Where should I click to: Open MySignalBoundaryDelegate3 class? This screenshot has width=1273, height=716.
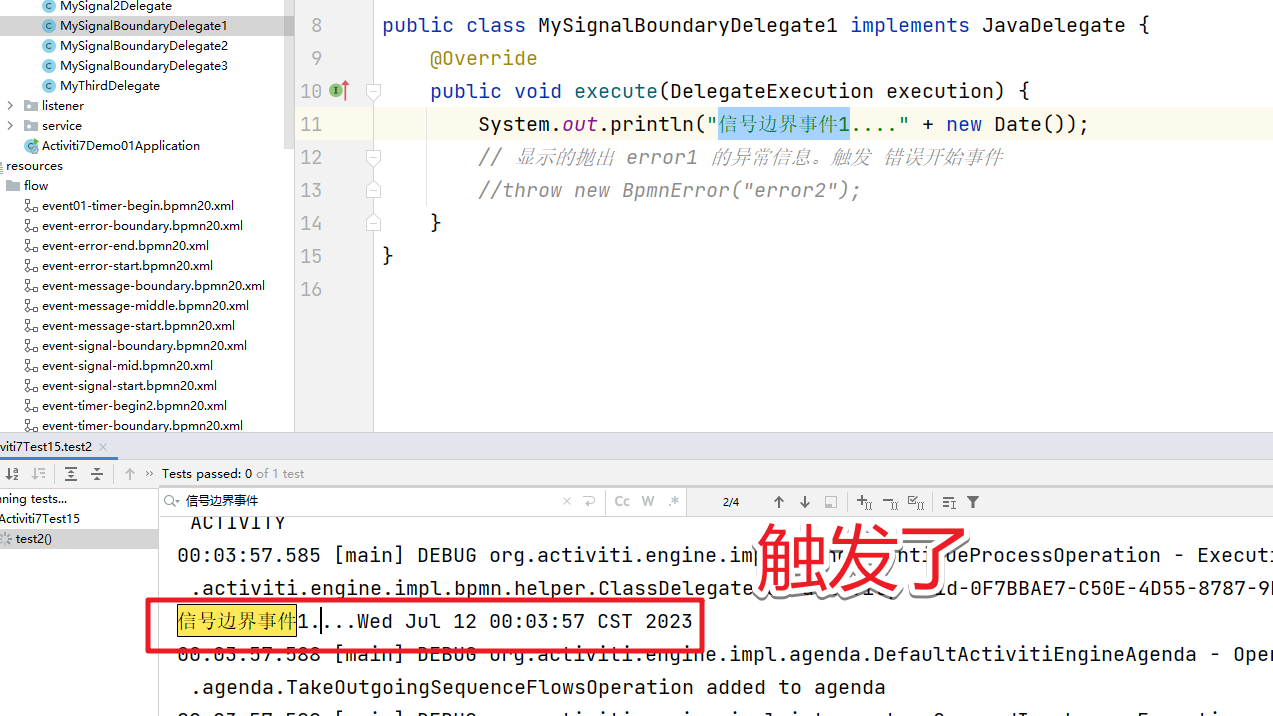click(x=143, y=66)
